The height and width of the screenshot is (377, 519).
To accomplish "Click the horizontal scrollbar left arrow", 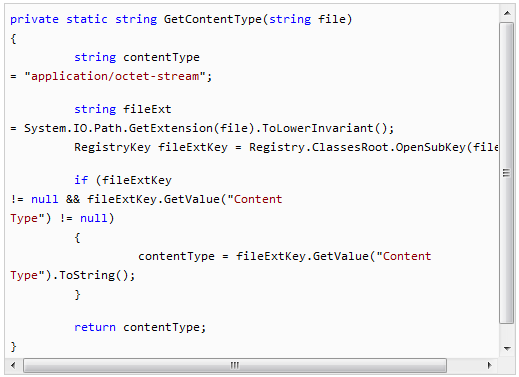I will (13, 365).
